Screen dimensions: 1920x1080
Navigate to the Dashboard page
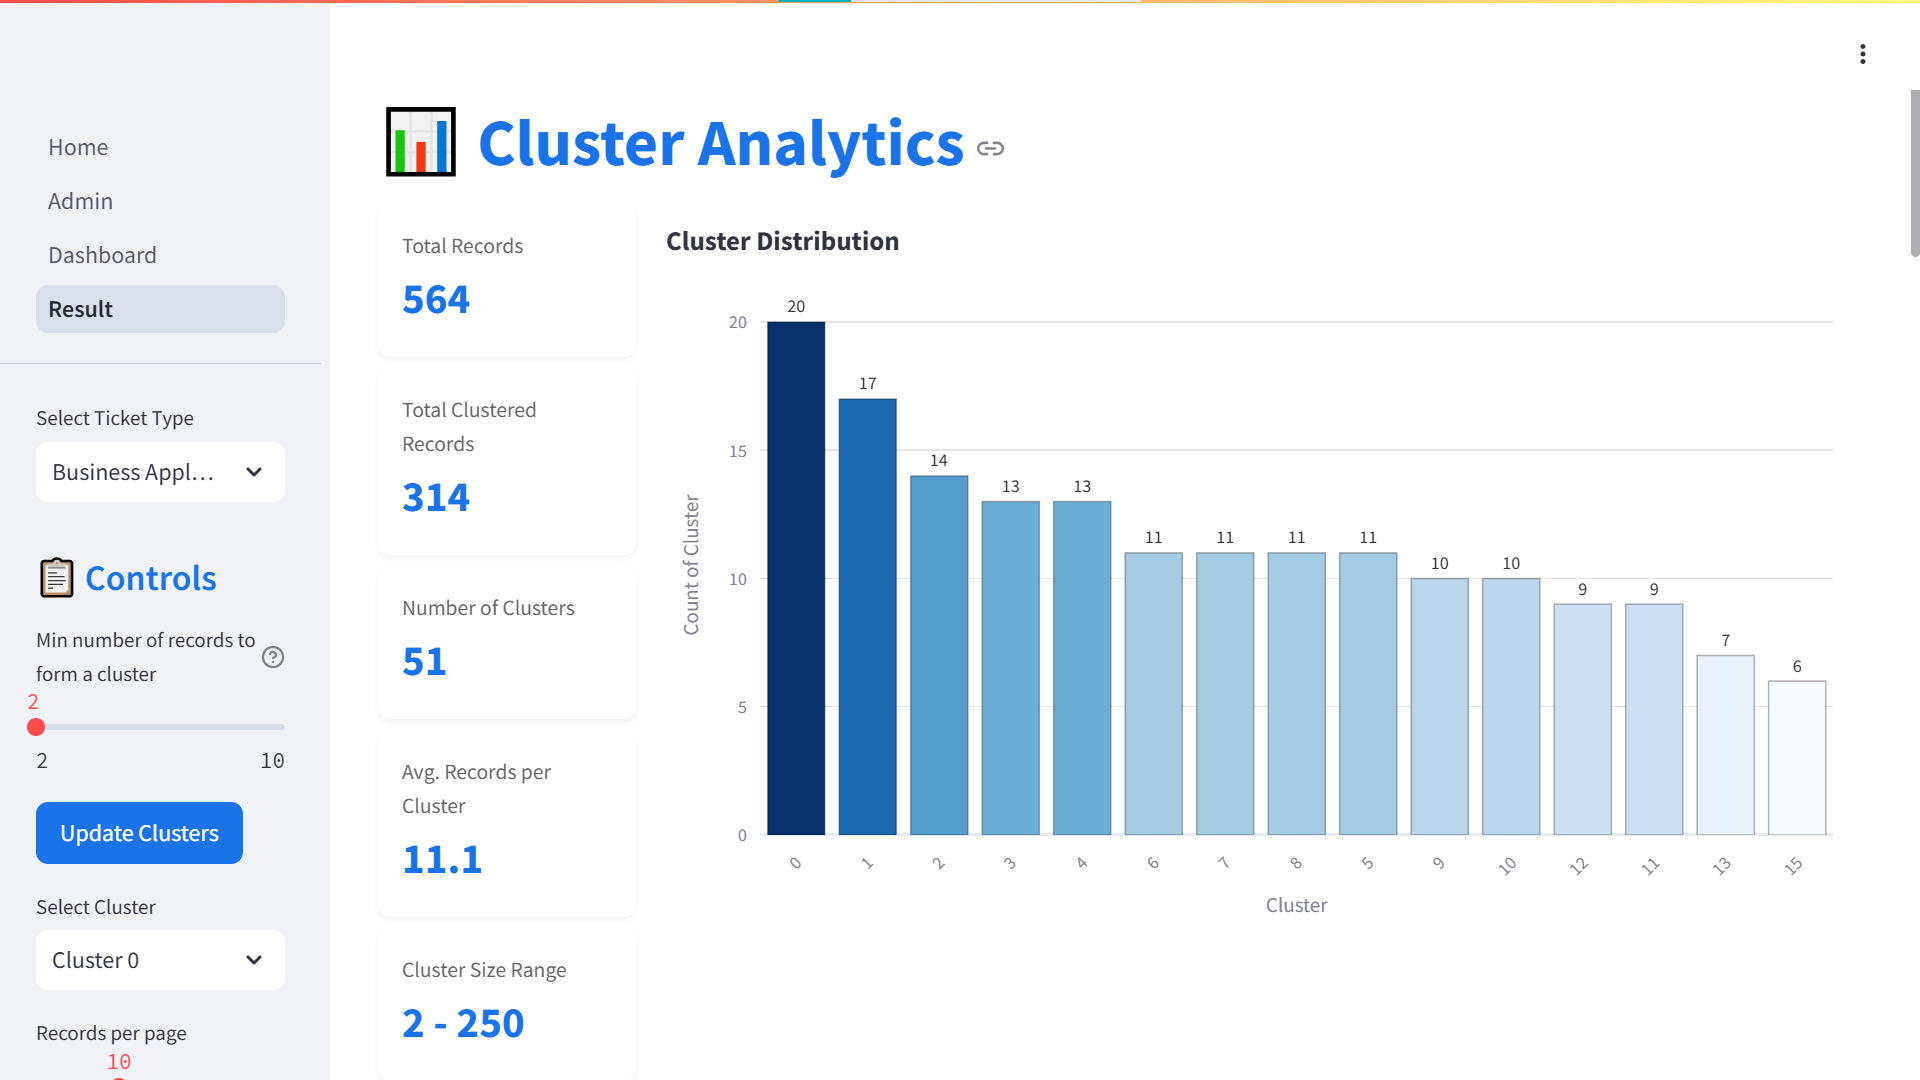coord(102,255)
